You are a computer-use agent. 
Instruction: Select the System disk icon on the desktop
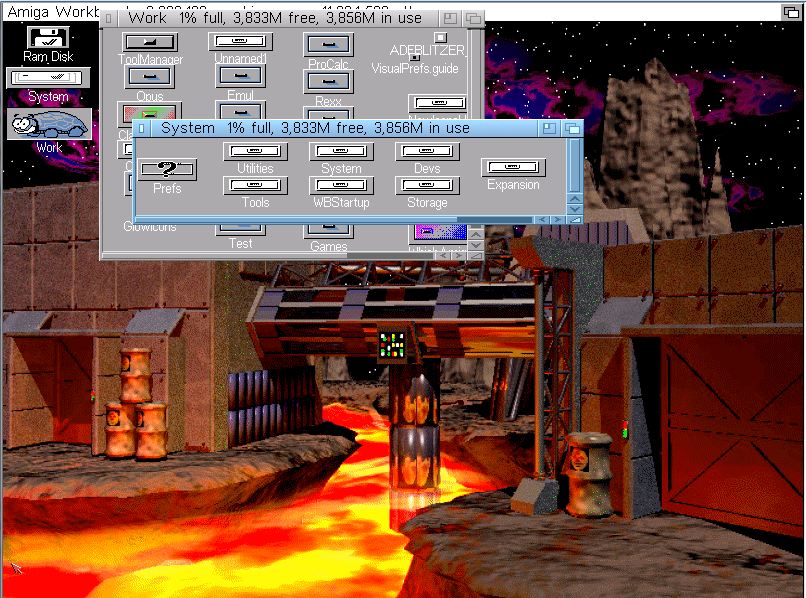point(48,78)
